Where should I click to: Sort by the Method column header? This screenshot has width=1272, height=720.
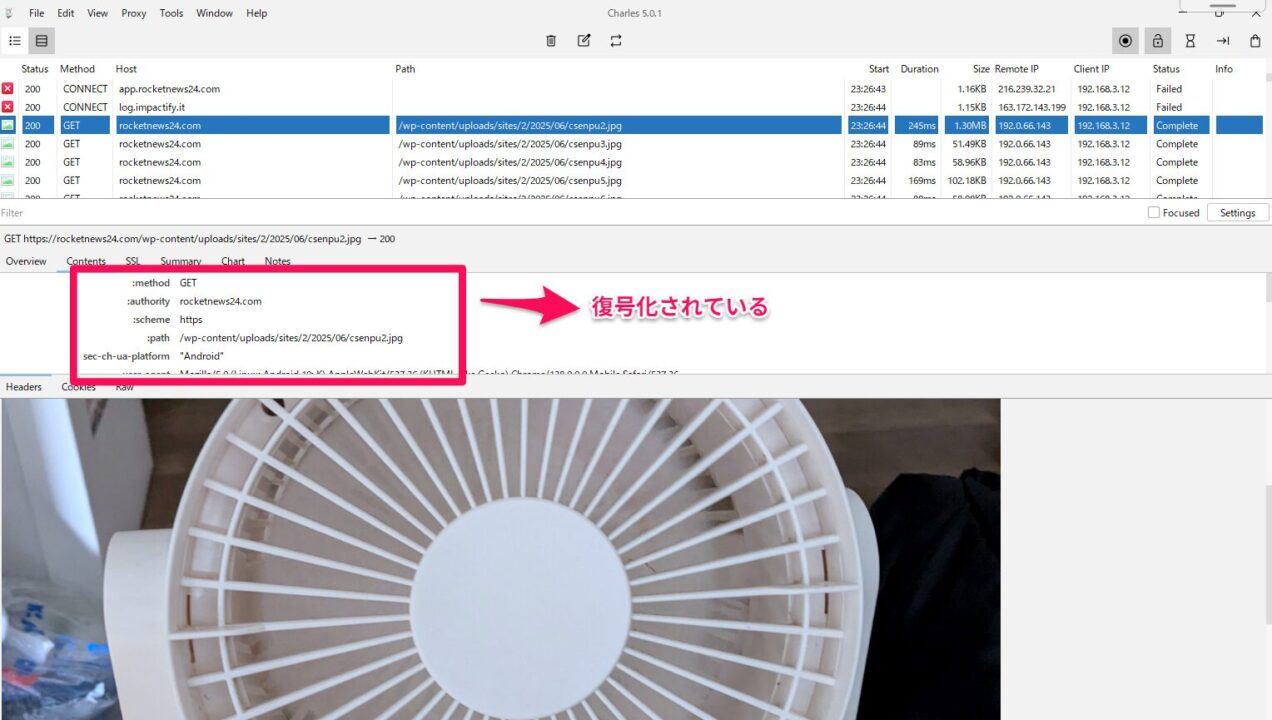[77, 69]
